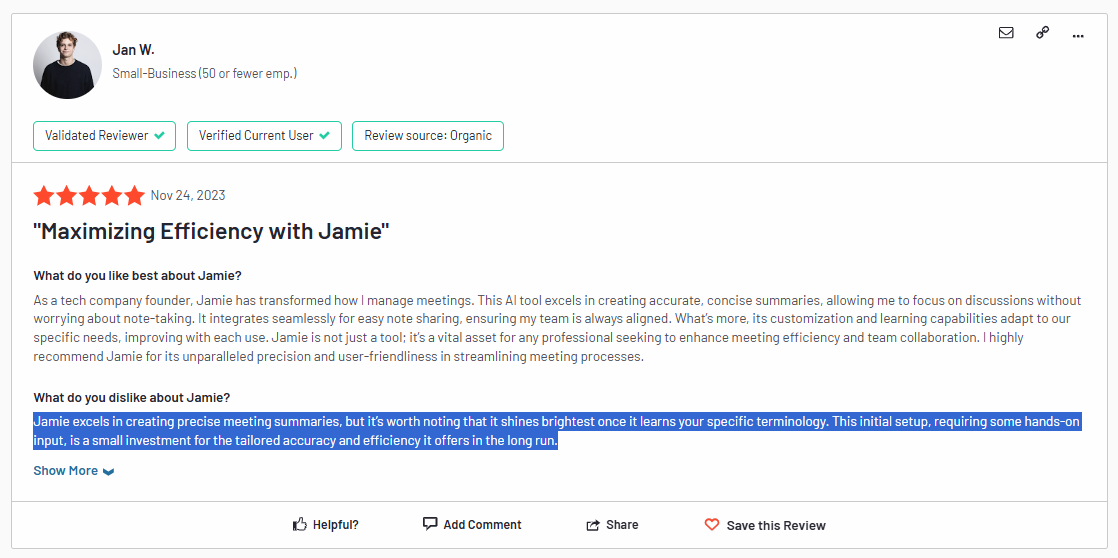1118x558 pixels.
Task: Click Save this Review text
Action: (x=776, y=526)
